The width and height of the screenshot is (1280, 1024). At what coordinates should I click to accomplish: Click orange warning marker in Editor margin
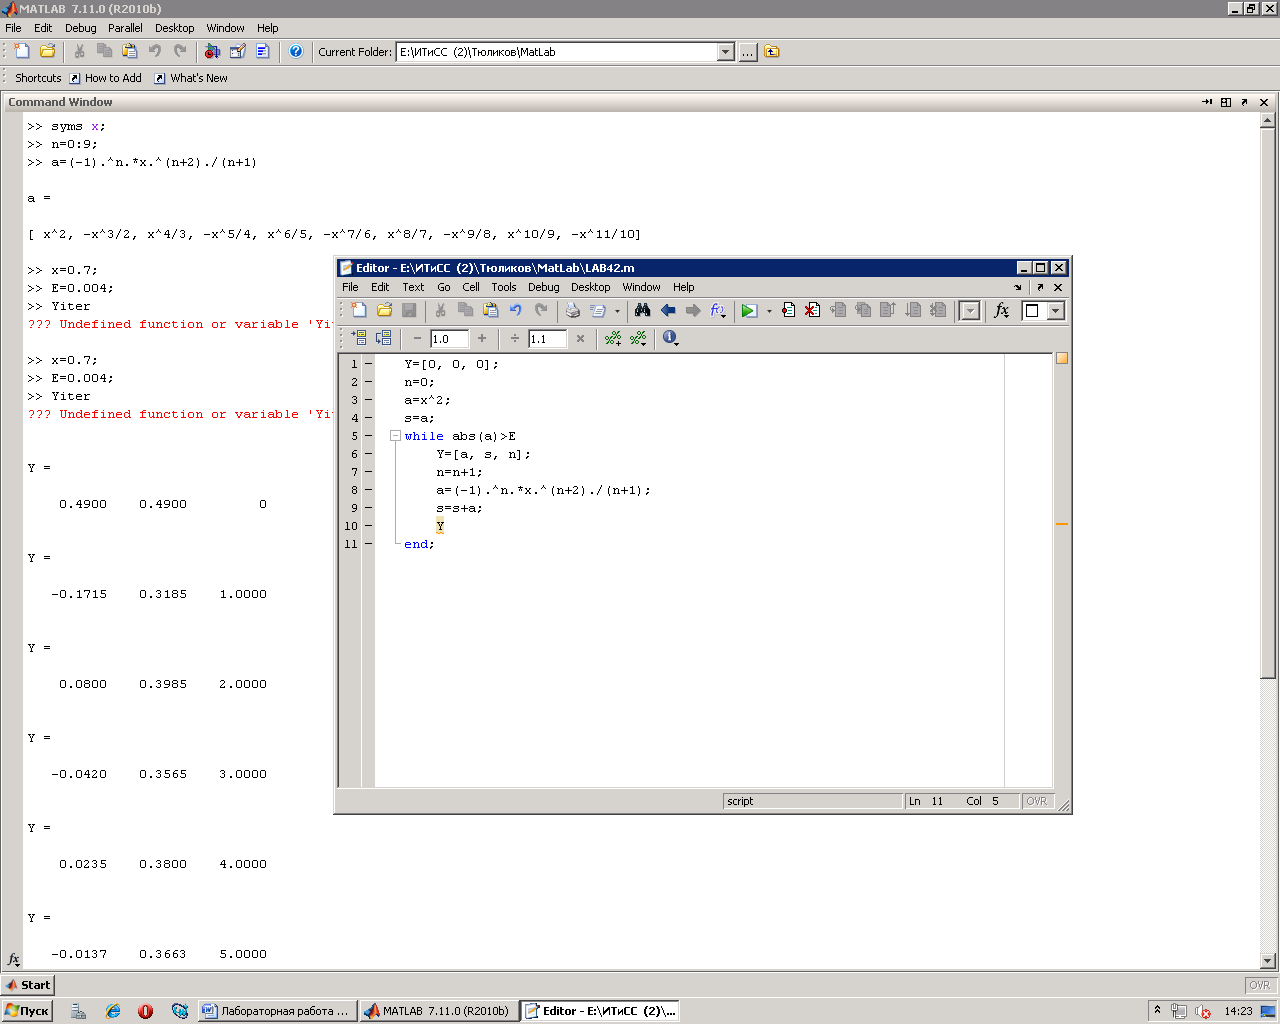coord(1062,523)
